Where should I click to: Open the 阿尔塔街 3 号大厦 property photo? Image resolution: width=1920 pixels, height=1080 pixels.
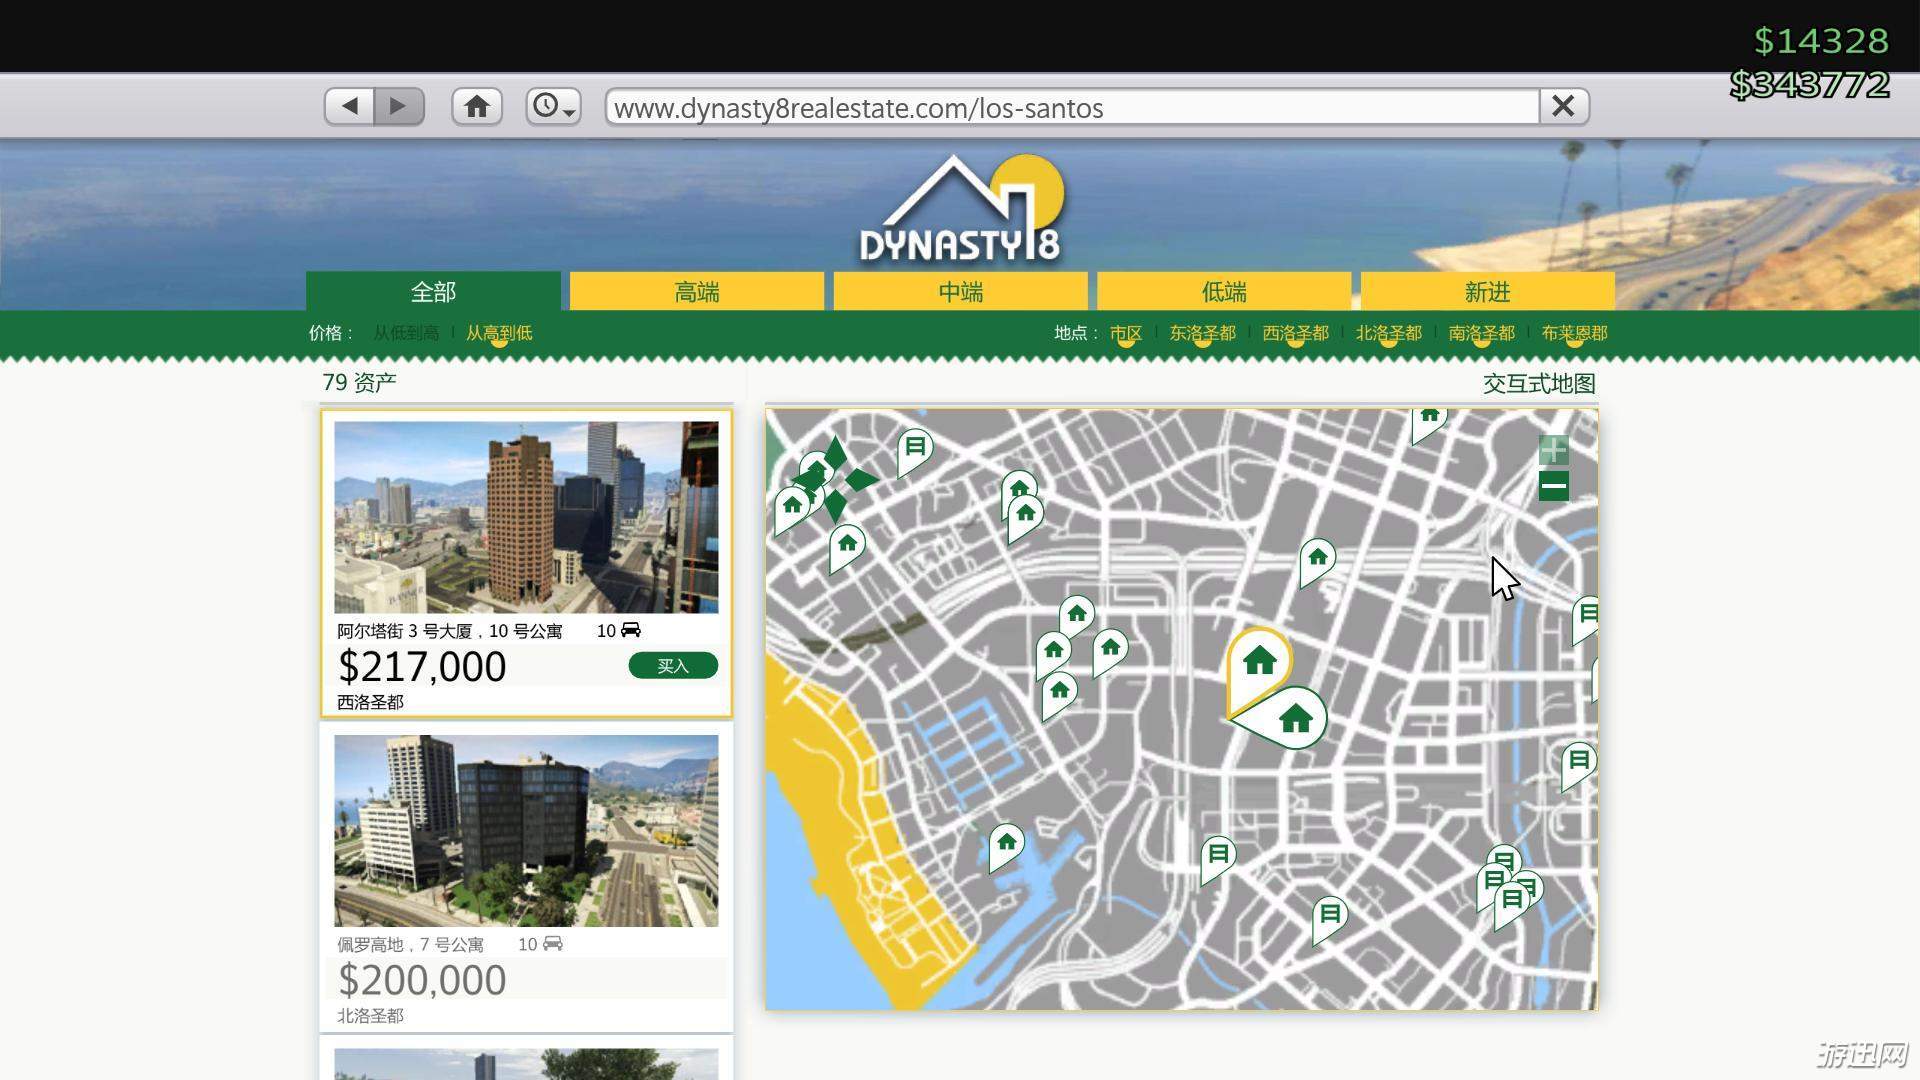(526, 517)
